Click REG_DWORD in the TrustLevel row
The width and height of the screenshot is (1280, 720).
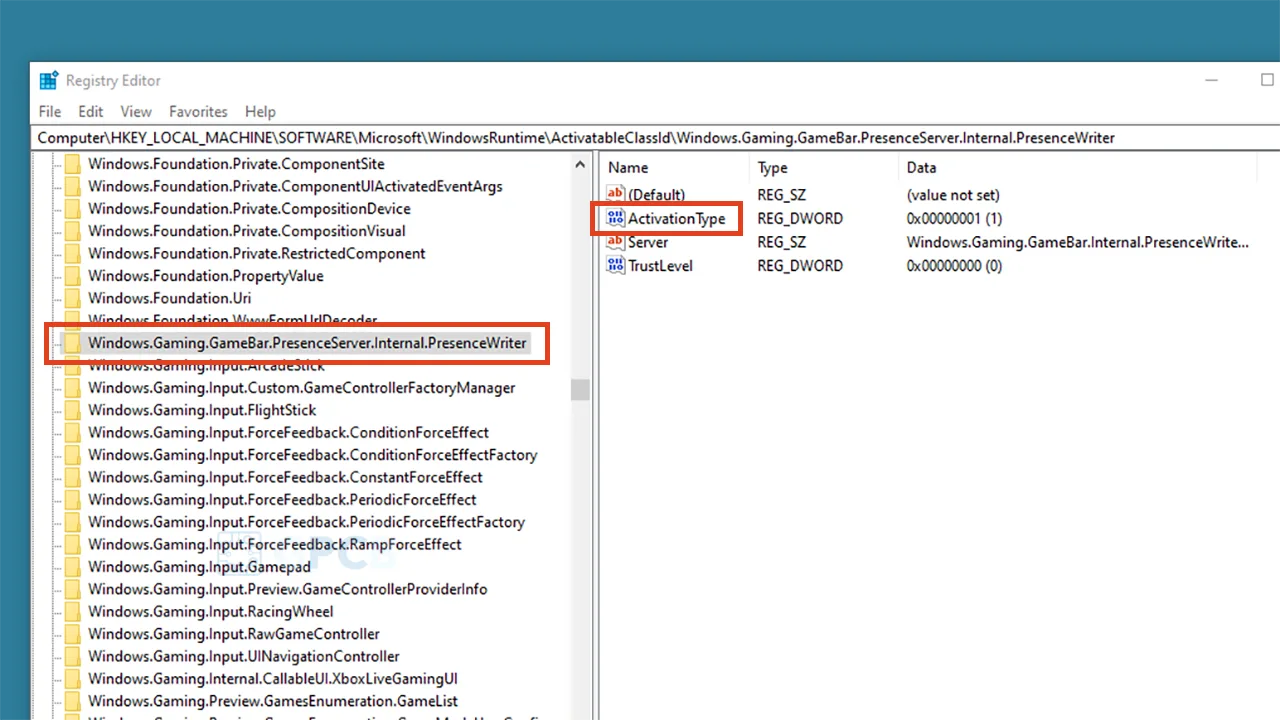[800, 266]
